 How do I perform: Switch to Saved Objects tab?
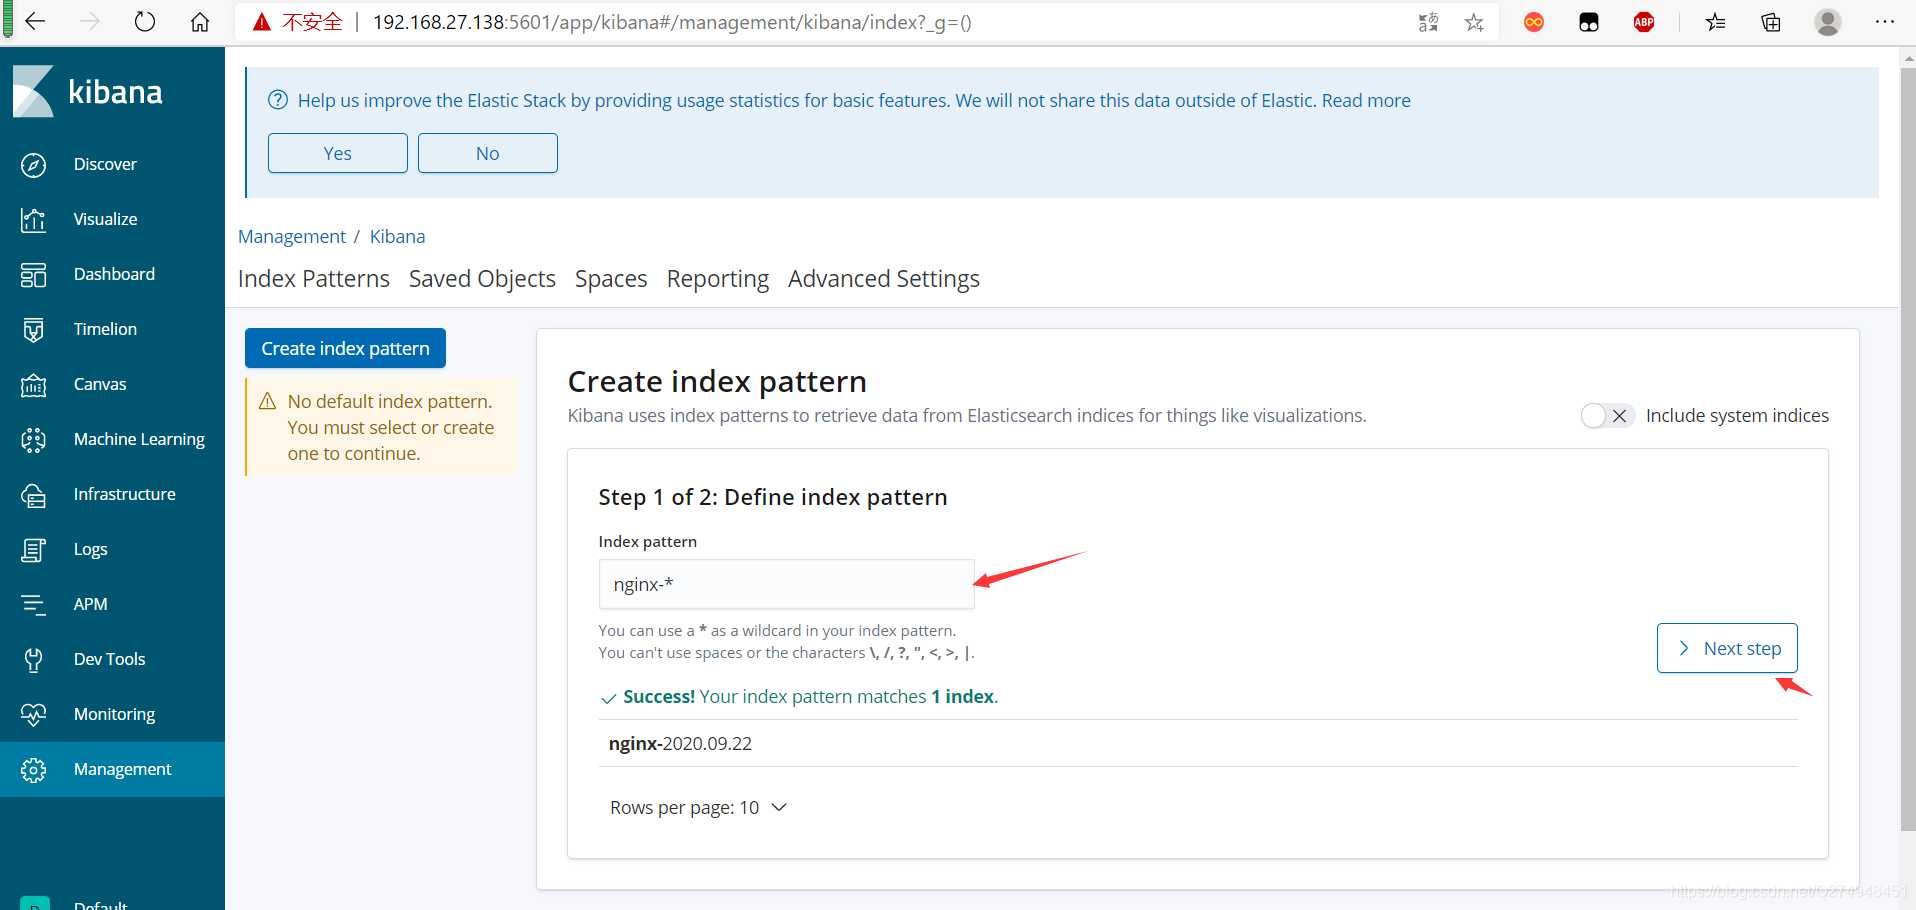coord(482,279)
